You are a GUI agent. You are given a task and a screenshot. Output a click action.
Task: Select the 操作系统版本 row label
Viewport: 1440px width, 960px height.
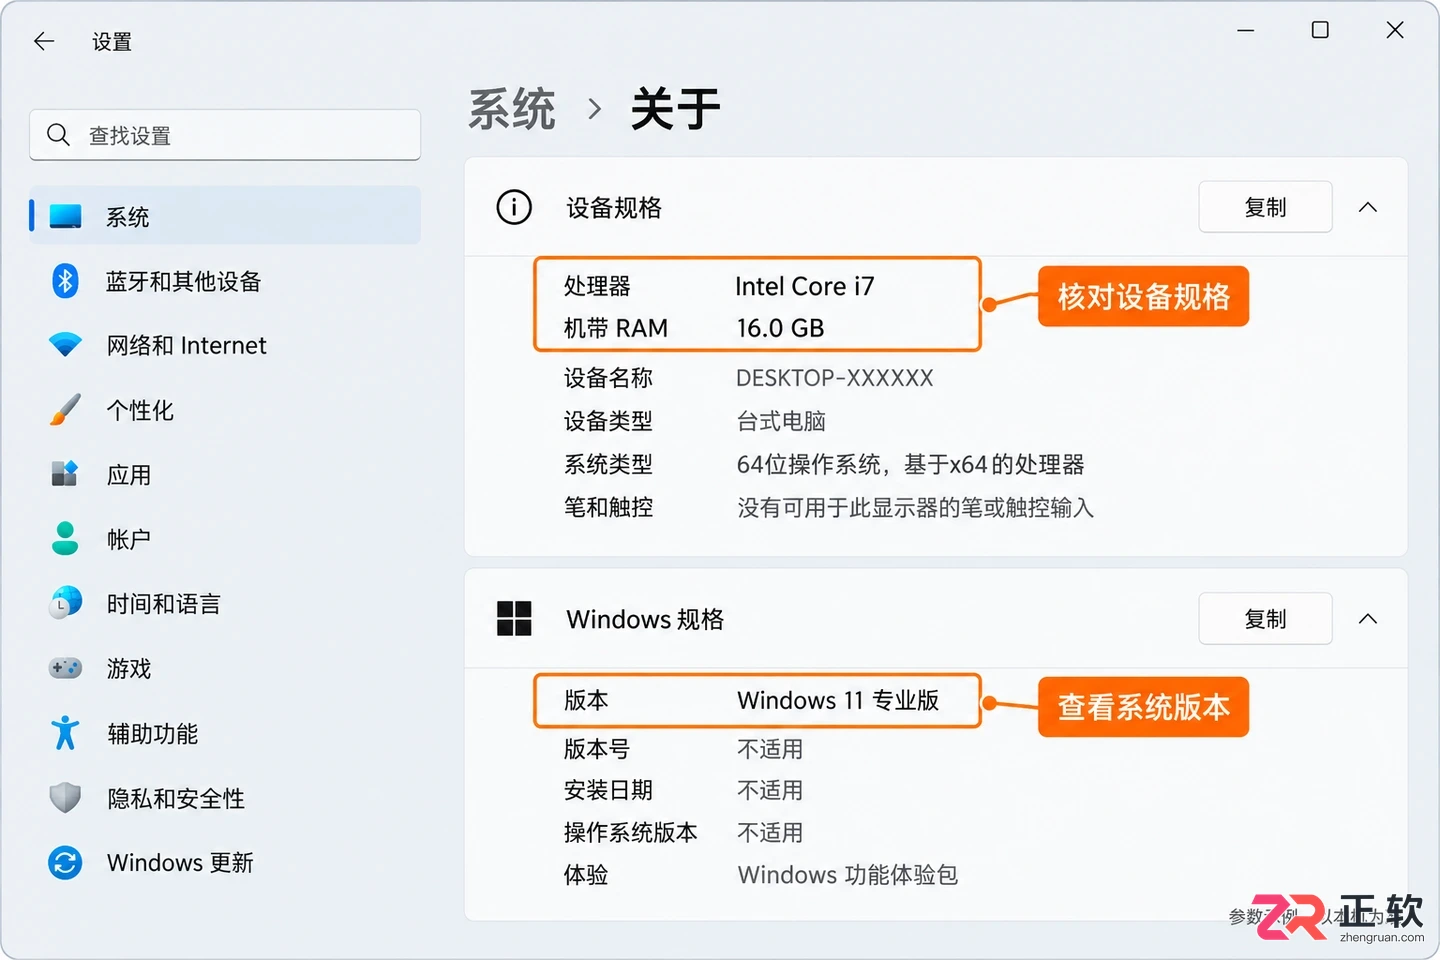click(x=631, y=832)
